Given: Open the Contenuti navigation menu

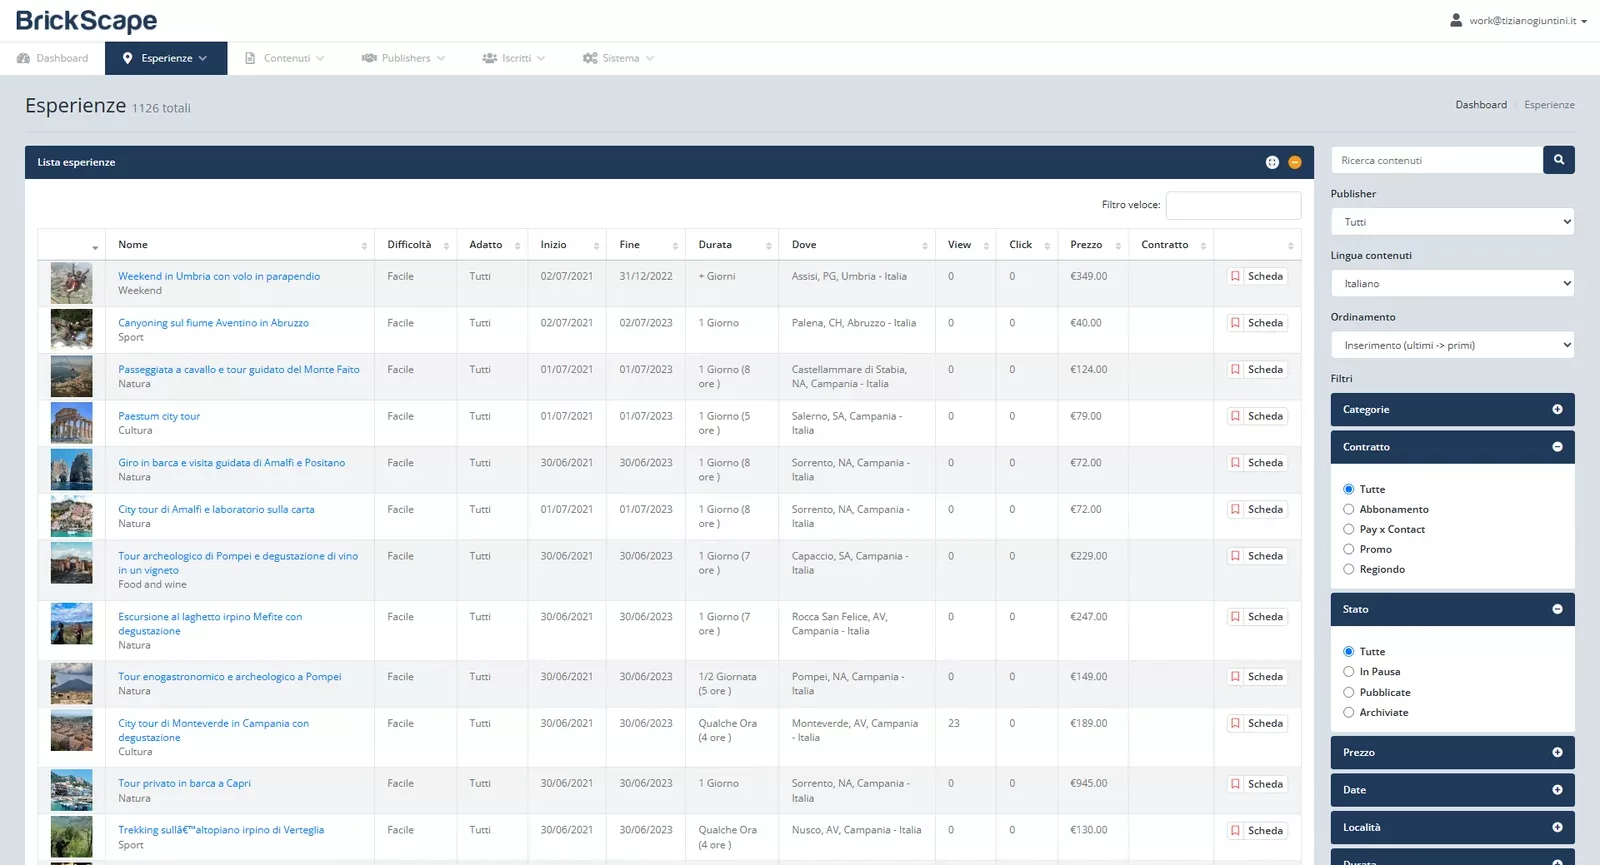Looking at the screenshot, I should [x=285, y=58].
